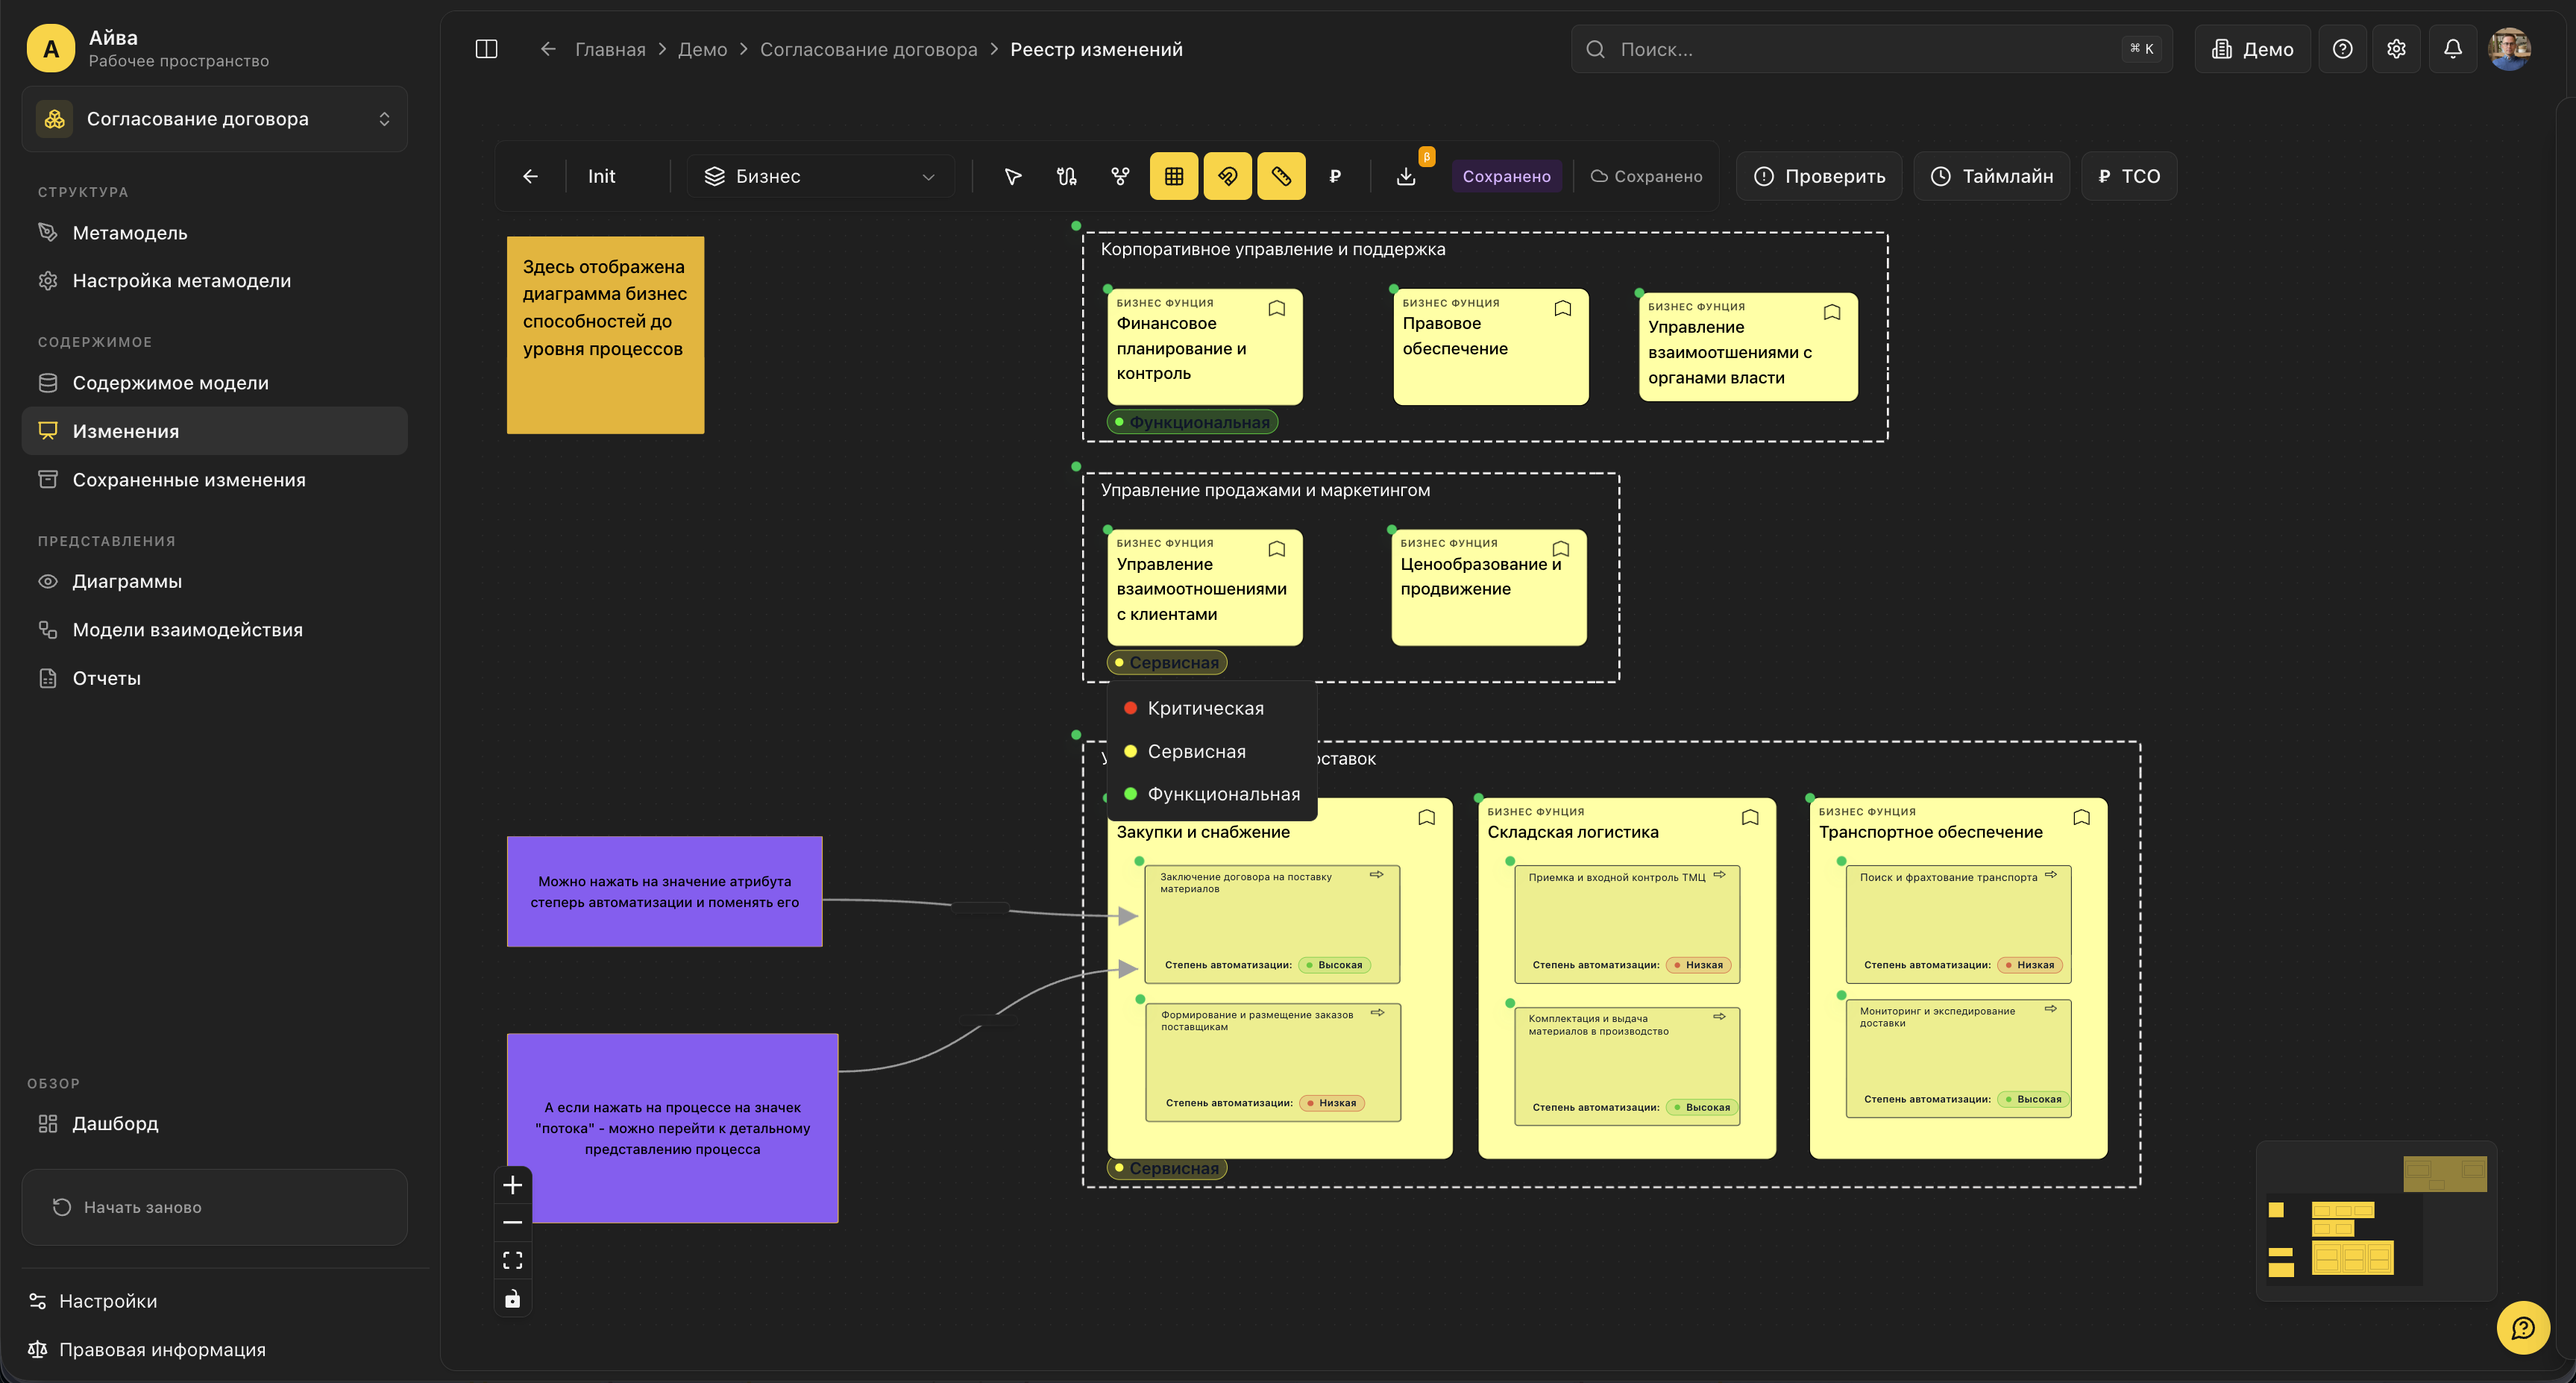Click the Проверить button
This screenshot has width=2576, height=1383.
(x=1819, y=176)
